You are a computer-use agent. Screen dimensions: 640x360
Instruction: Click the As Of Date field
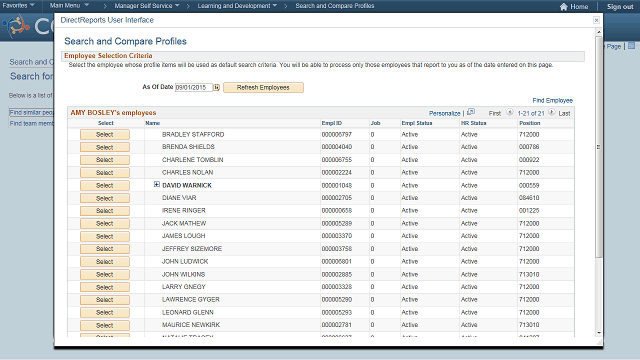point(193,87)
